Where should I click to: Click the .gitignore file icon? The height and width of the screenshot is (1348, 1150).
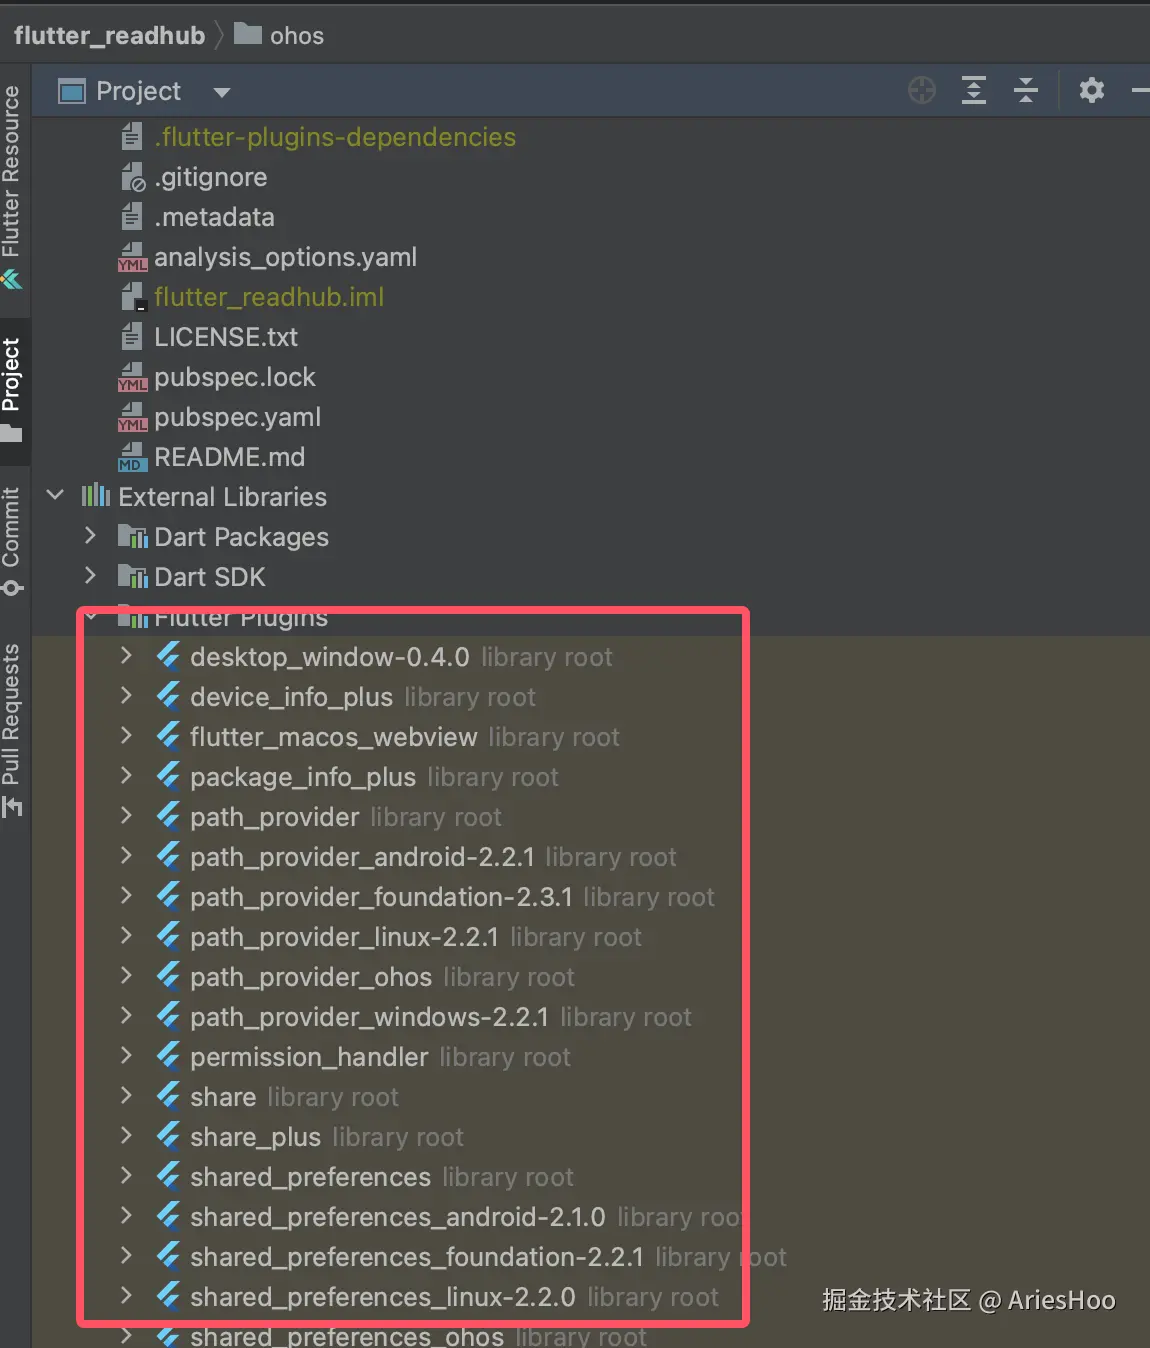point(132,177)
